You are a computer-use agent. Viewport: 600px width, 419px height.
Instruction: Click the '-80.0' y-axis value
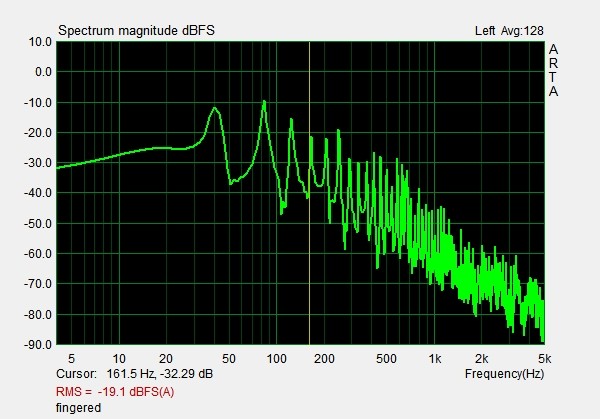pyautogui.click(x=38, y=315)
